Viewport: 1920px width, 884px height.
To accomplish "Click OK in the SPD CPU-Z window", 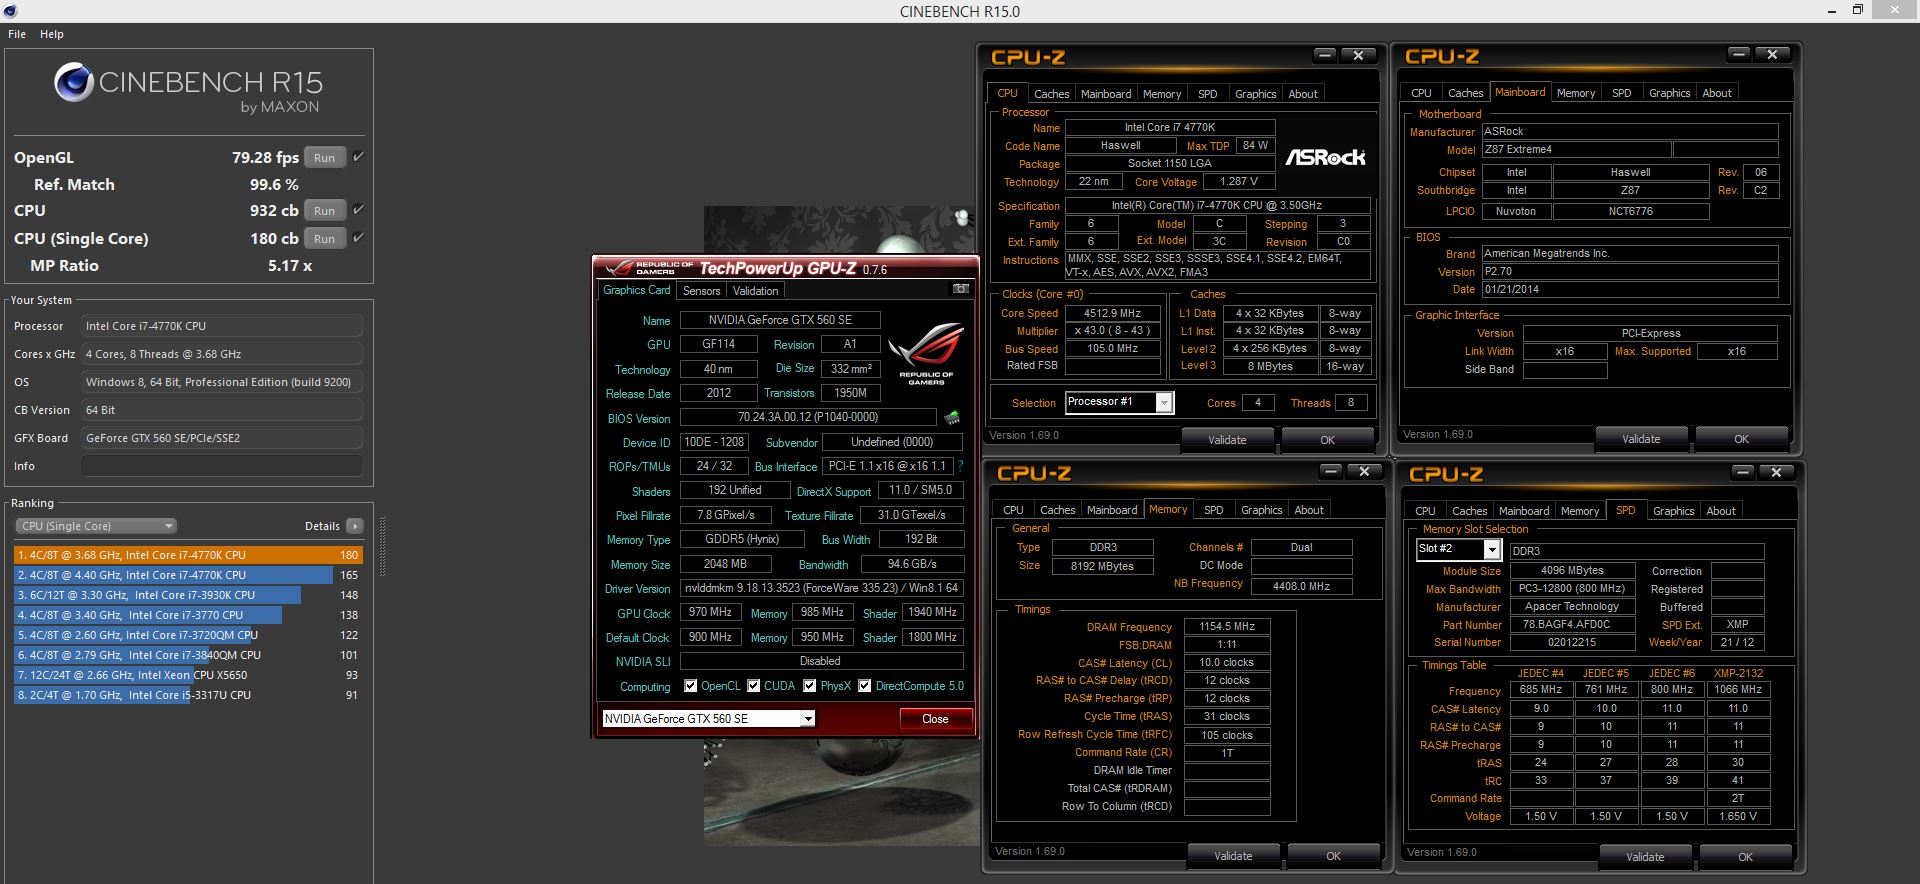I will (1745, 857).
